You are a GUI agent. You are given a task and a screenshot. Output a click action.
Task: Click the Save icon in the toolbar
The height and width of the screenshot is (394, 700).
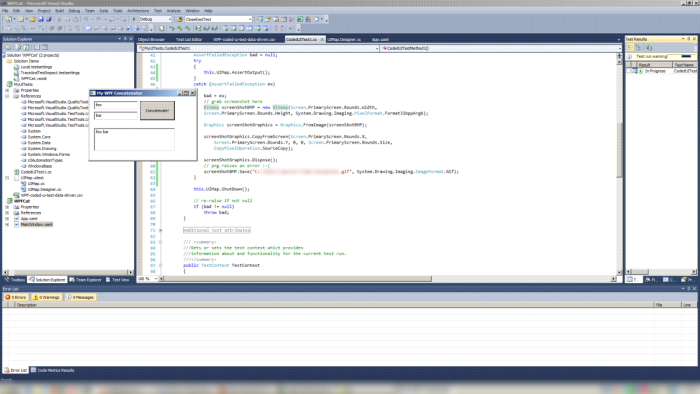click(x=41, y=19)
